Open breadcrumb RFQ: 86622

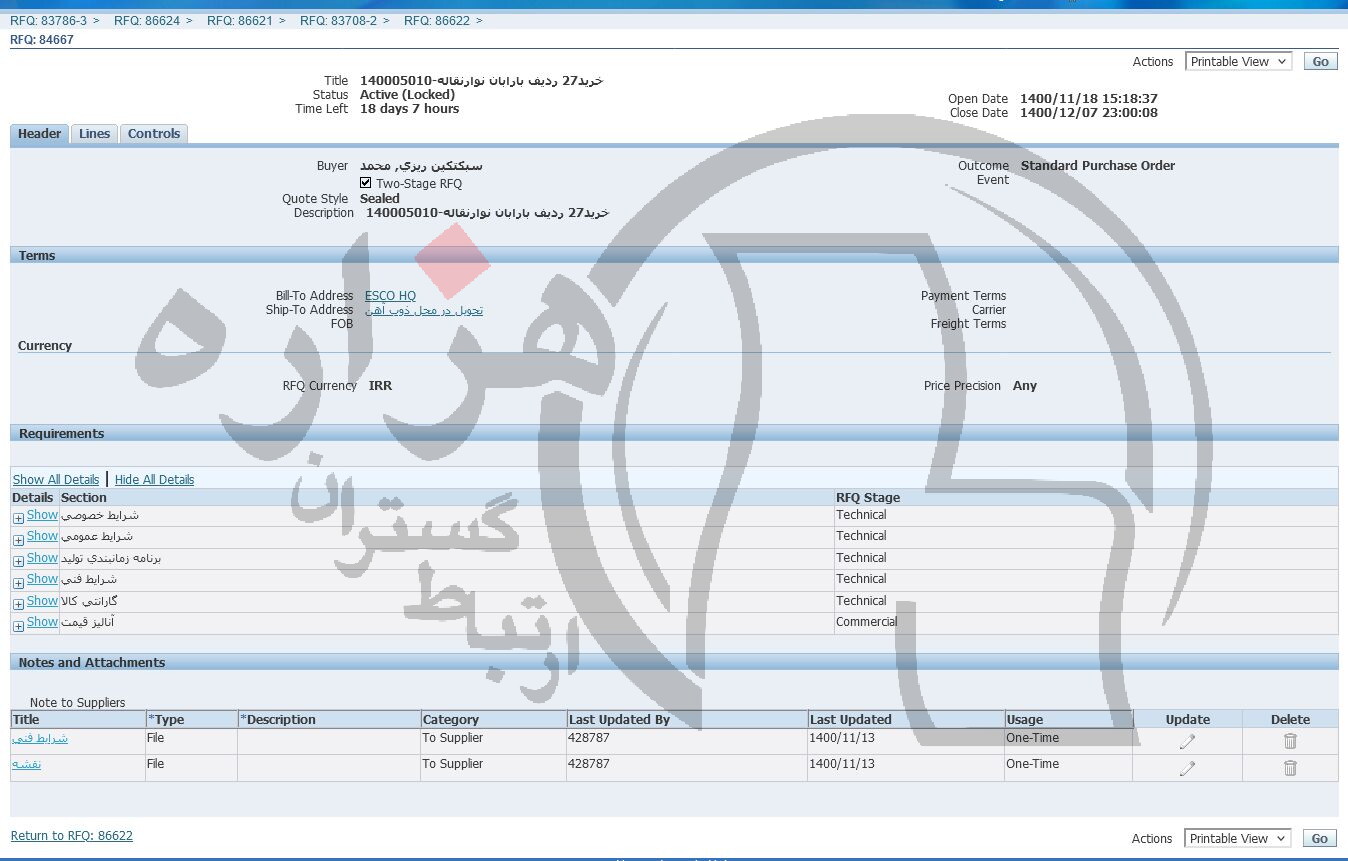click(x=437, y=20)
